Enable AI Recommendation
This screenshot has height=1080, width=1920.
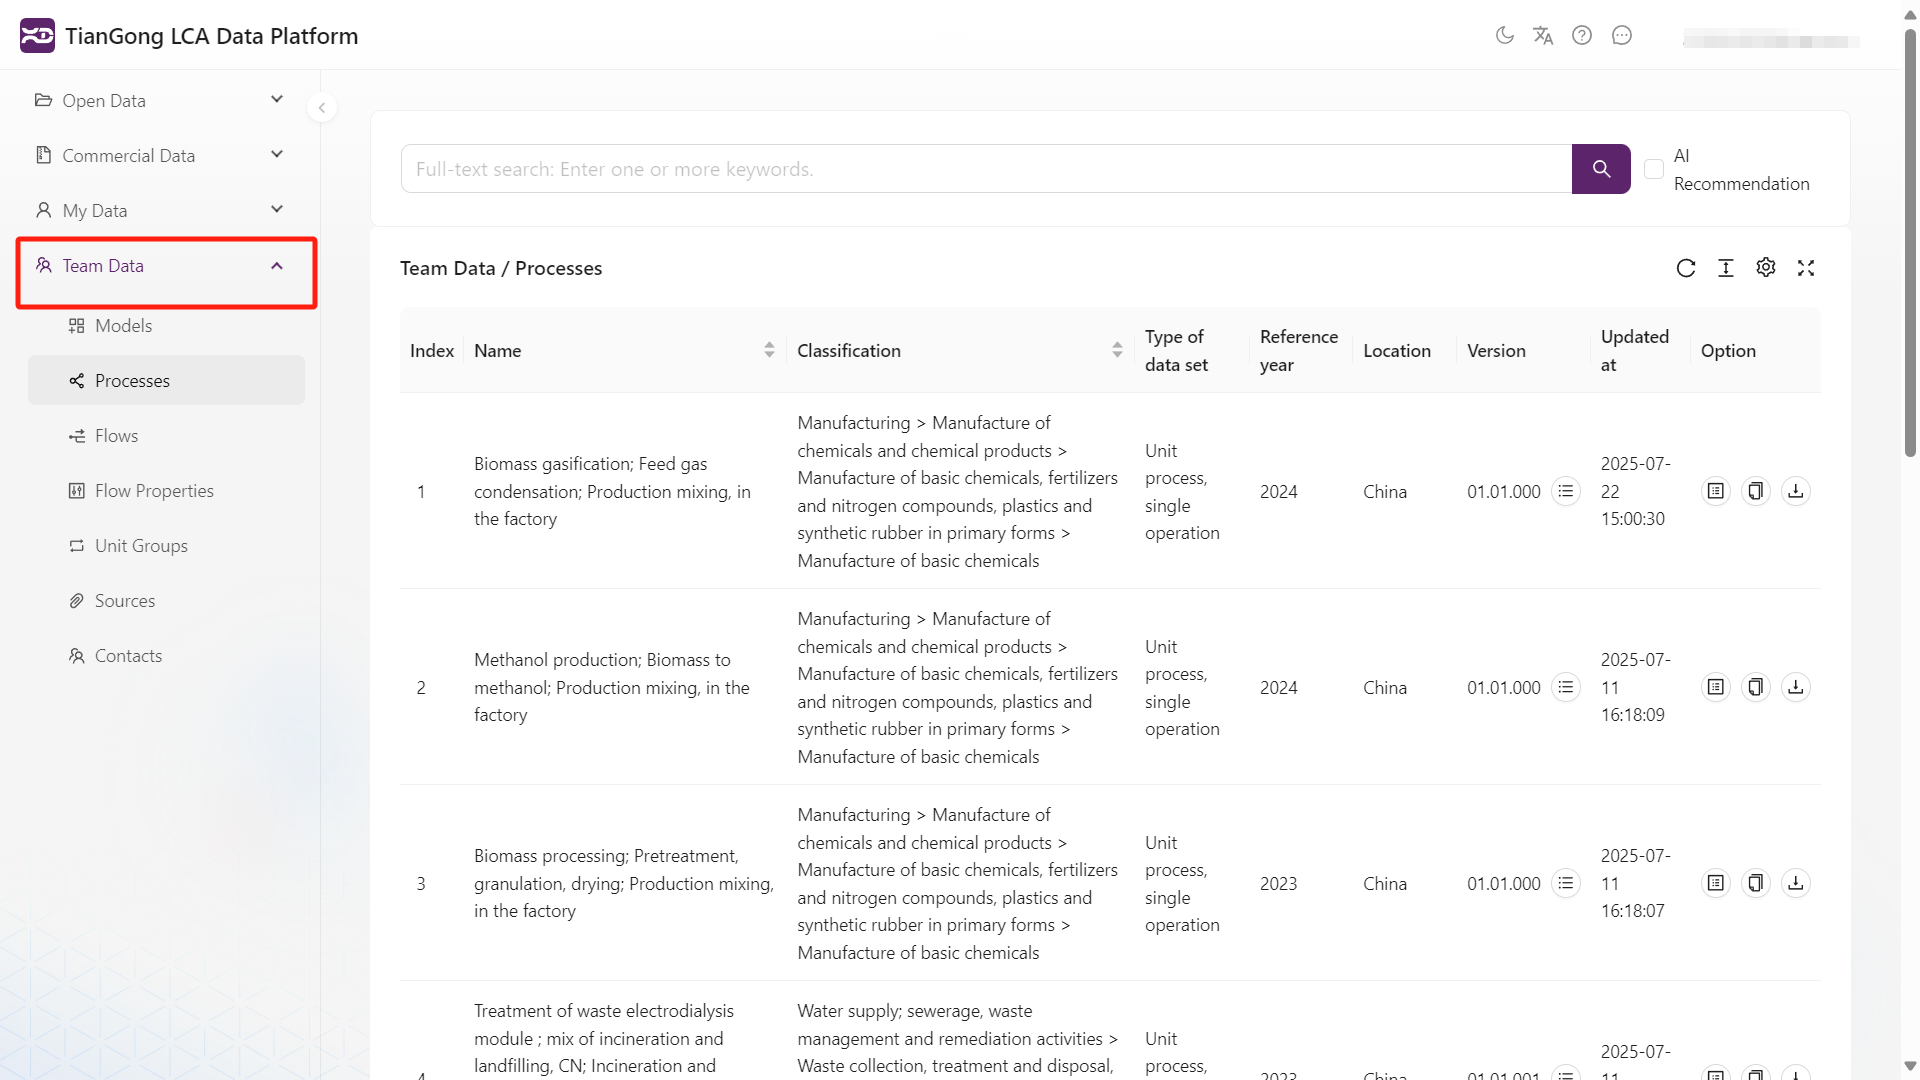tap(1655, 169)
